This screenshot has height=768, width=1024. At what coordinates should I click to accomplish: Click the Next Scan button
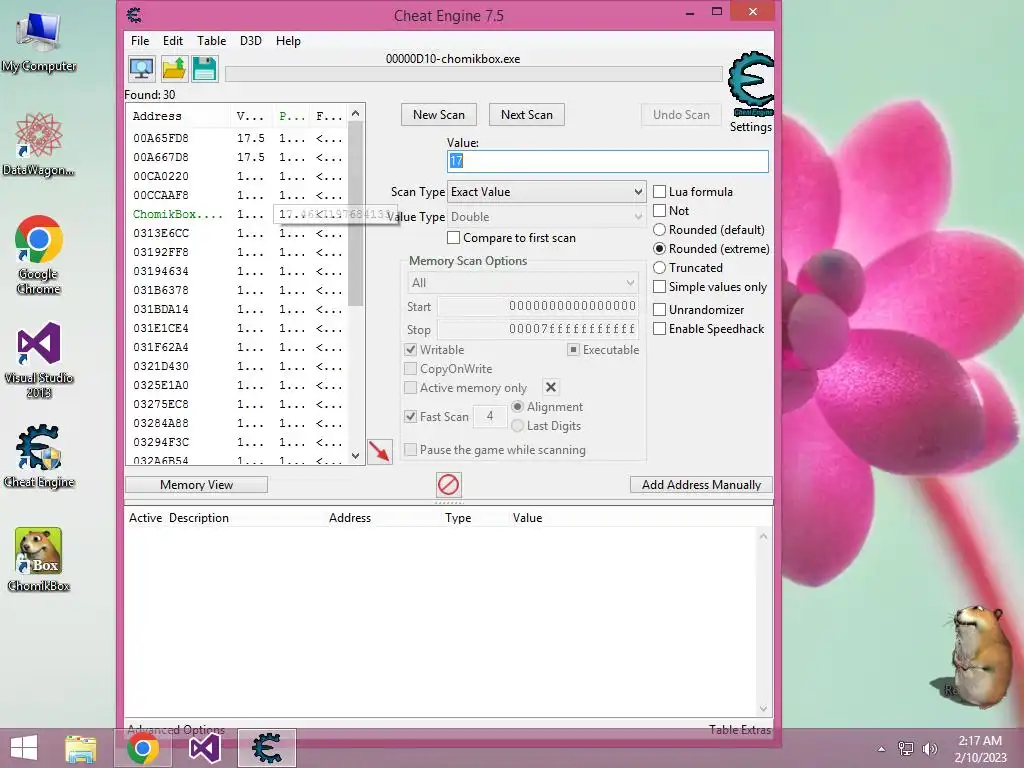pyautogui.click(x=527, y=114)
